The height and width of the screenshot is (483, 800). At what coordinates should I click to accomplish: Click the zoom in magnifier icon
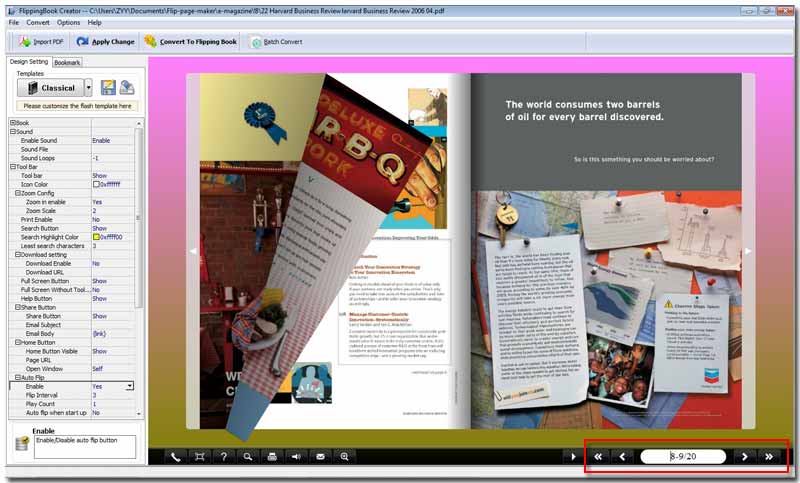pos(344,456)
